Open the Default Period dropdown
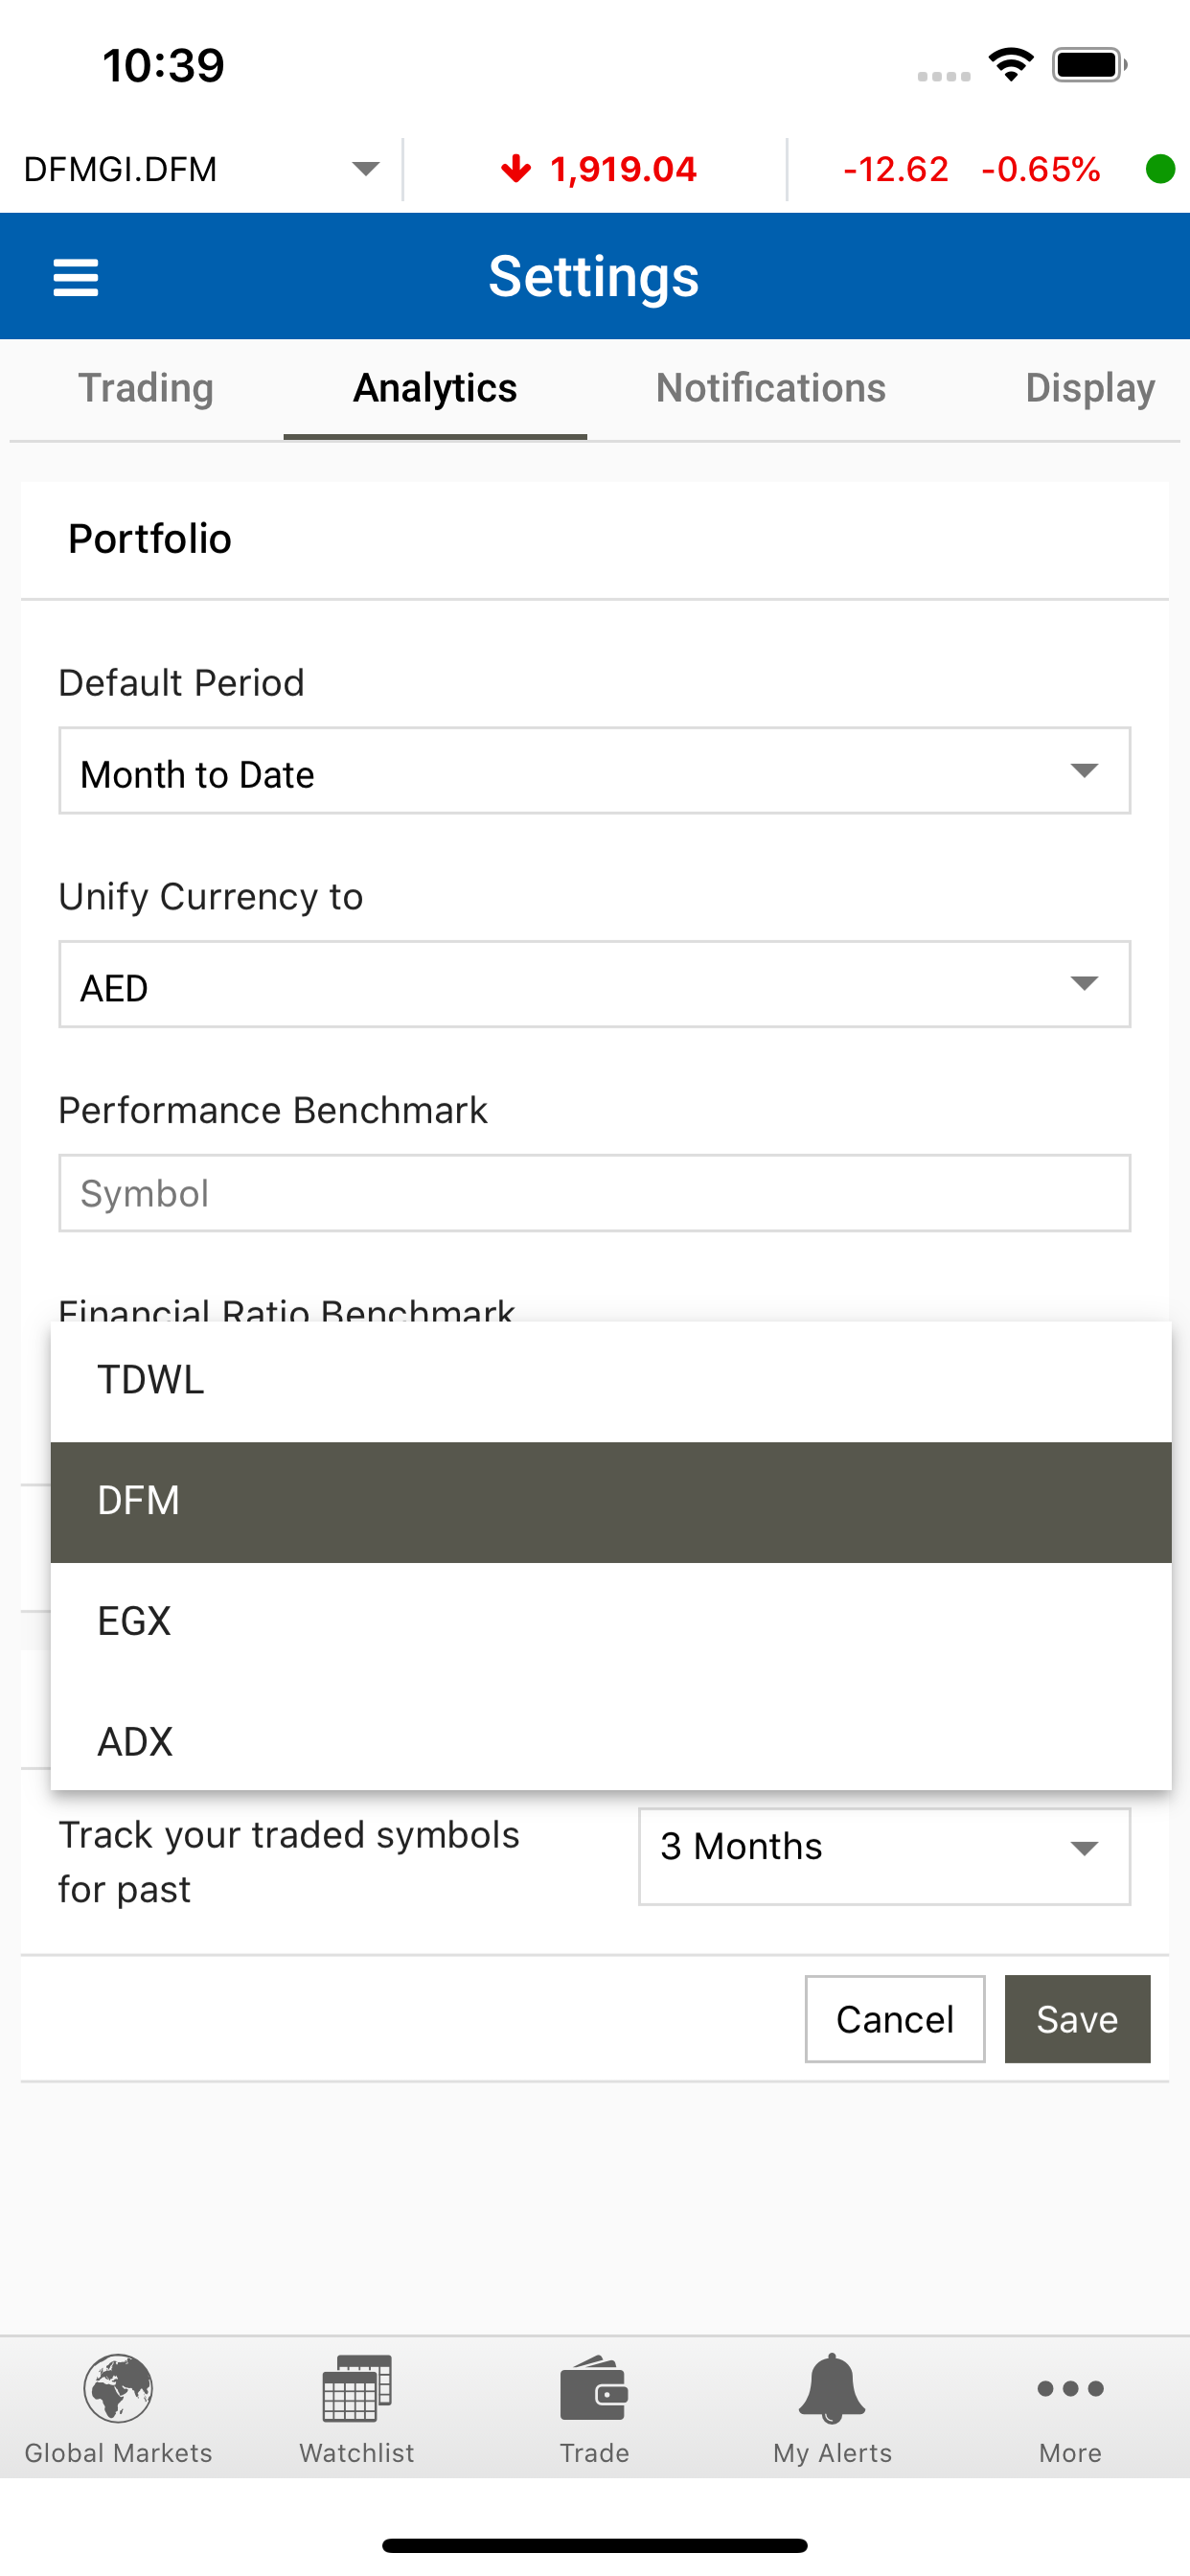This screenshot has height=2576, width=1190. pos(595,771)
